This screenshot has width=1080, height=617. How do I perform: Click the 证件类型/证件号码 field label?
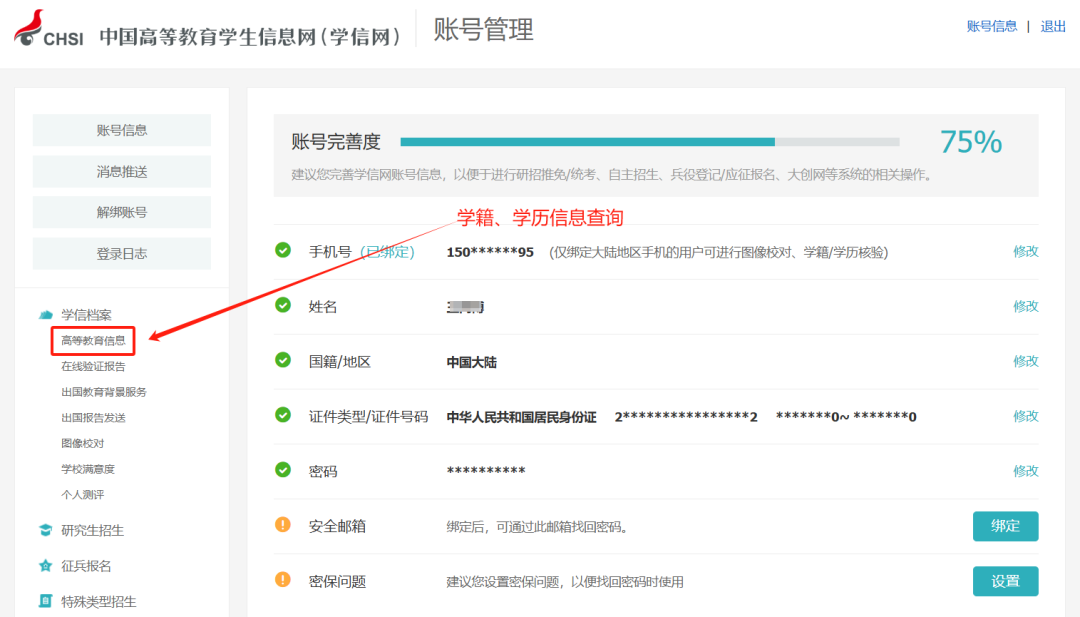pos(368,417)
